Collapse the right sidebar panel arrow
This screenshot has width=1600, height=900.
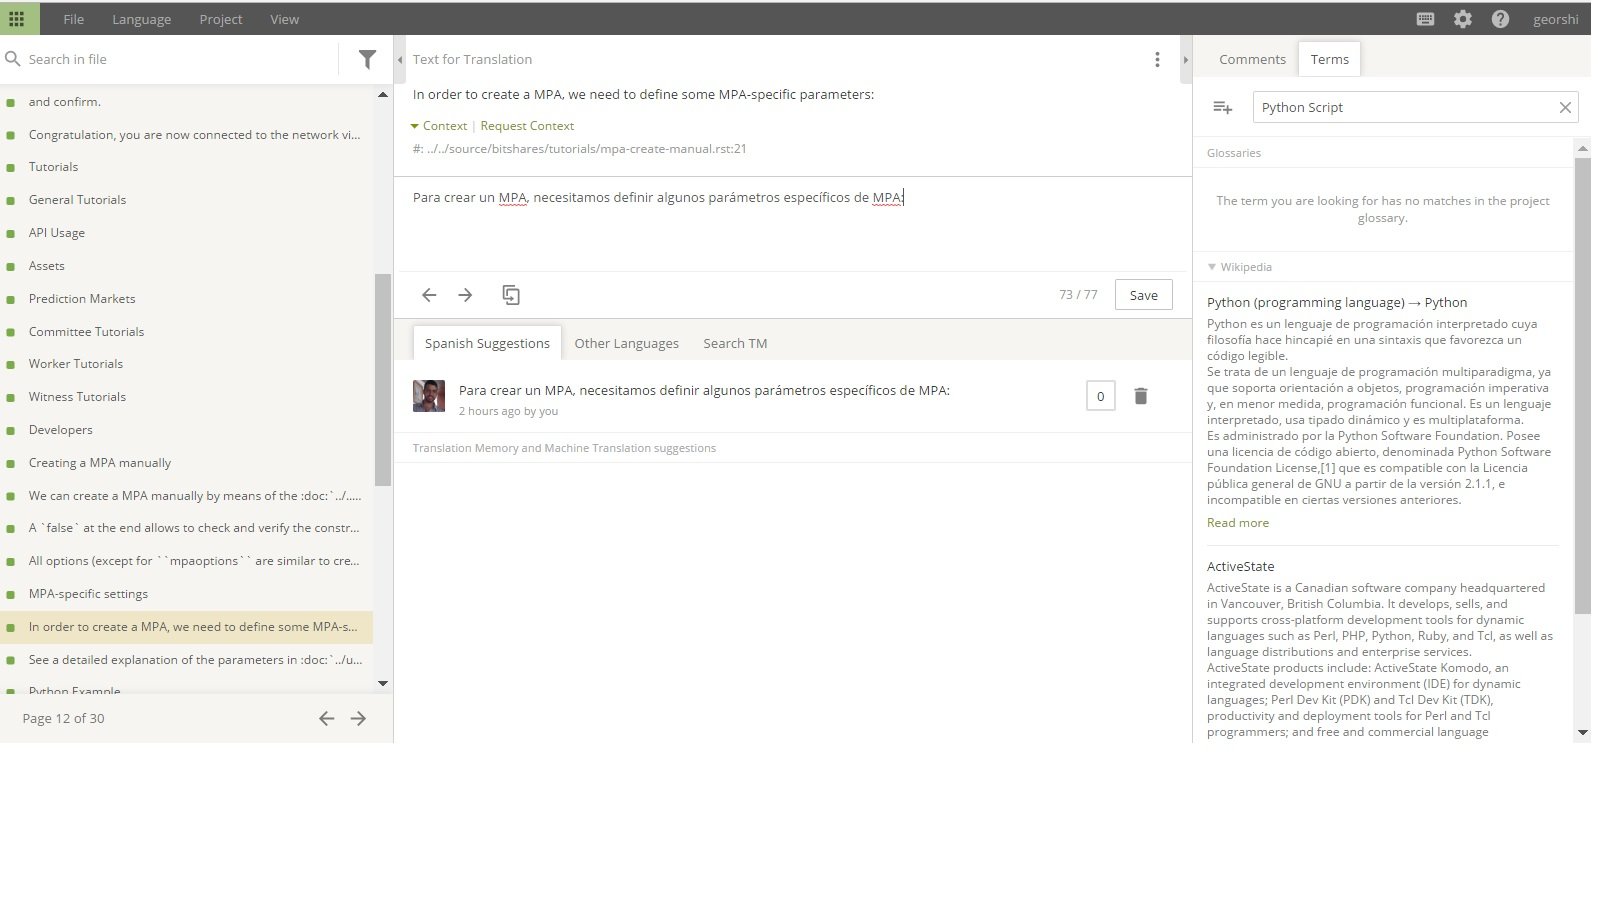pos(1186,60)
